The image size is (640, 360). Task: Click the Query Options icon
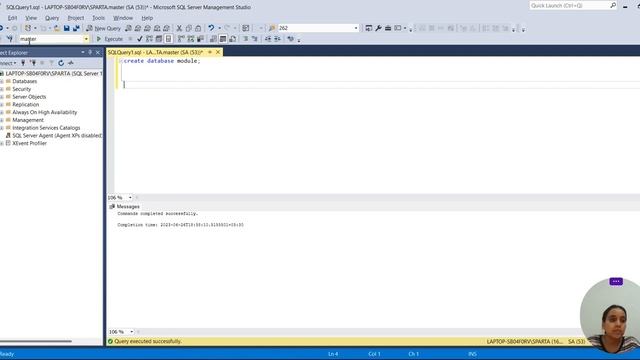point(159,39)
